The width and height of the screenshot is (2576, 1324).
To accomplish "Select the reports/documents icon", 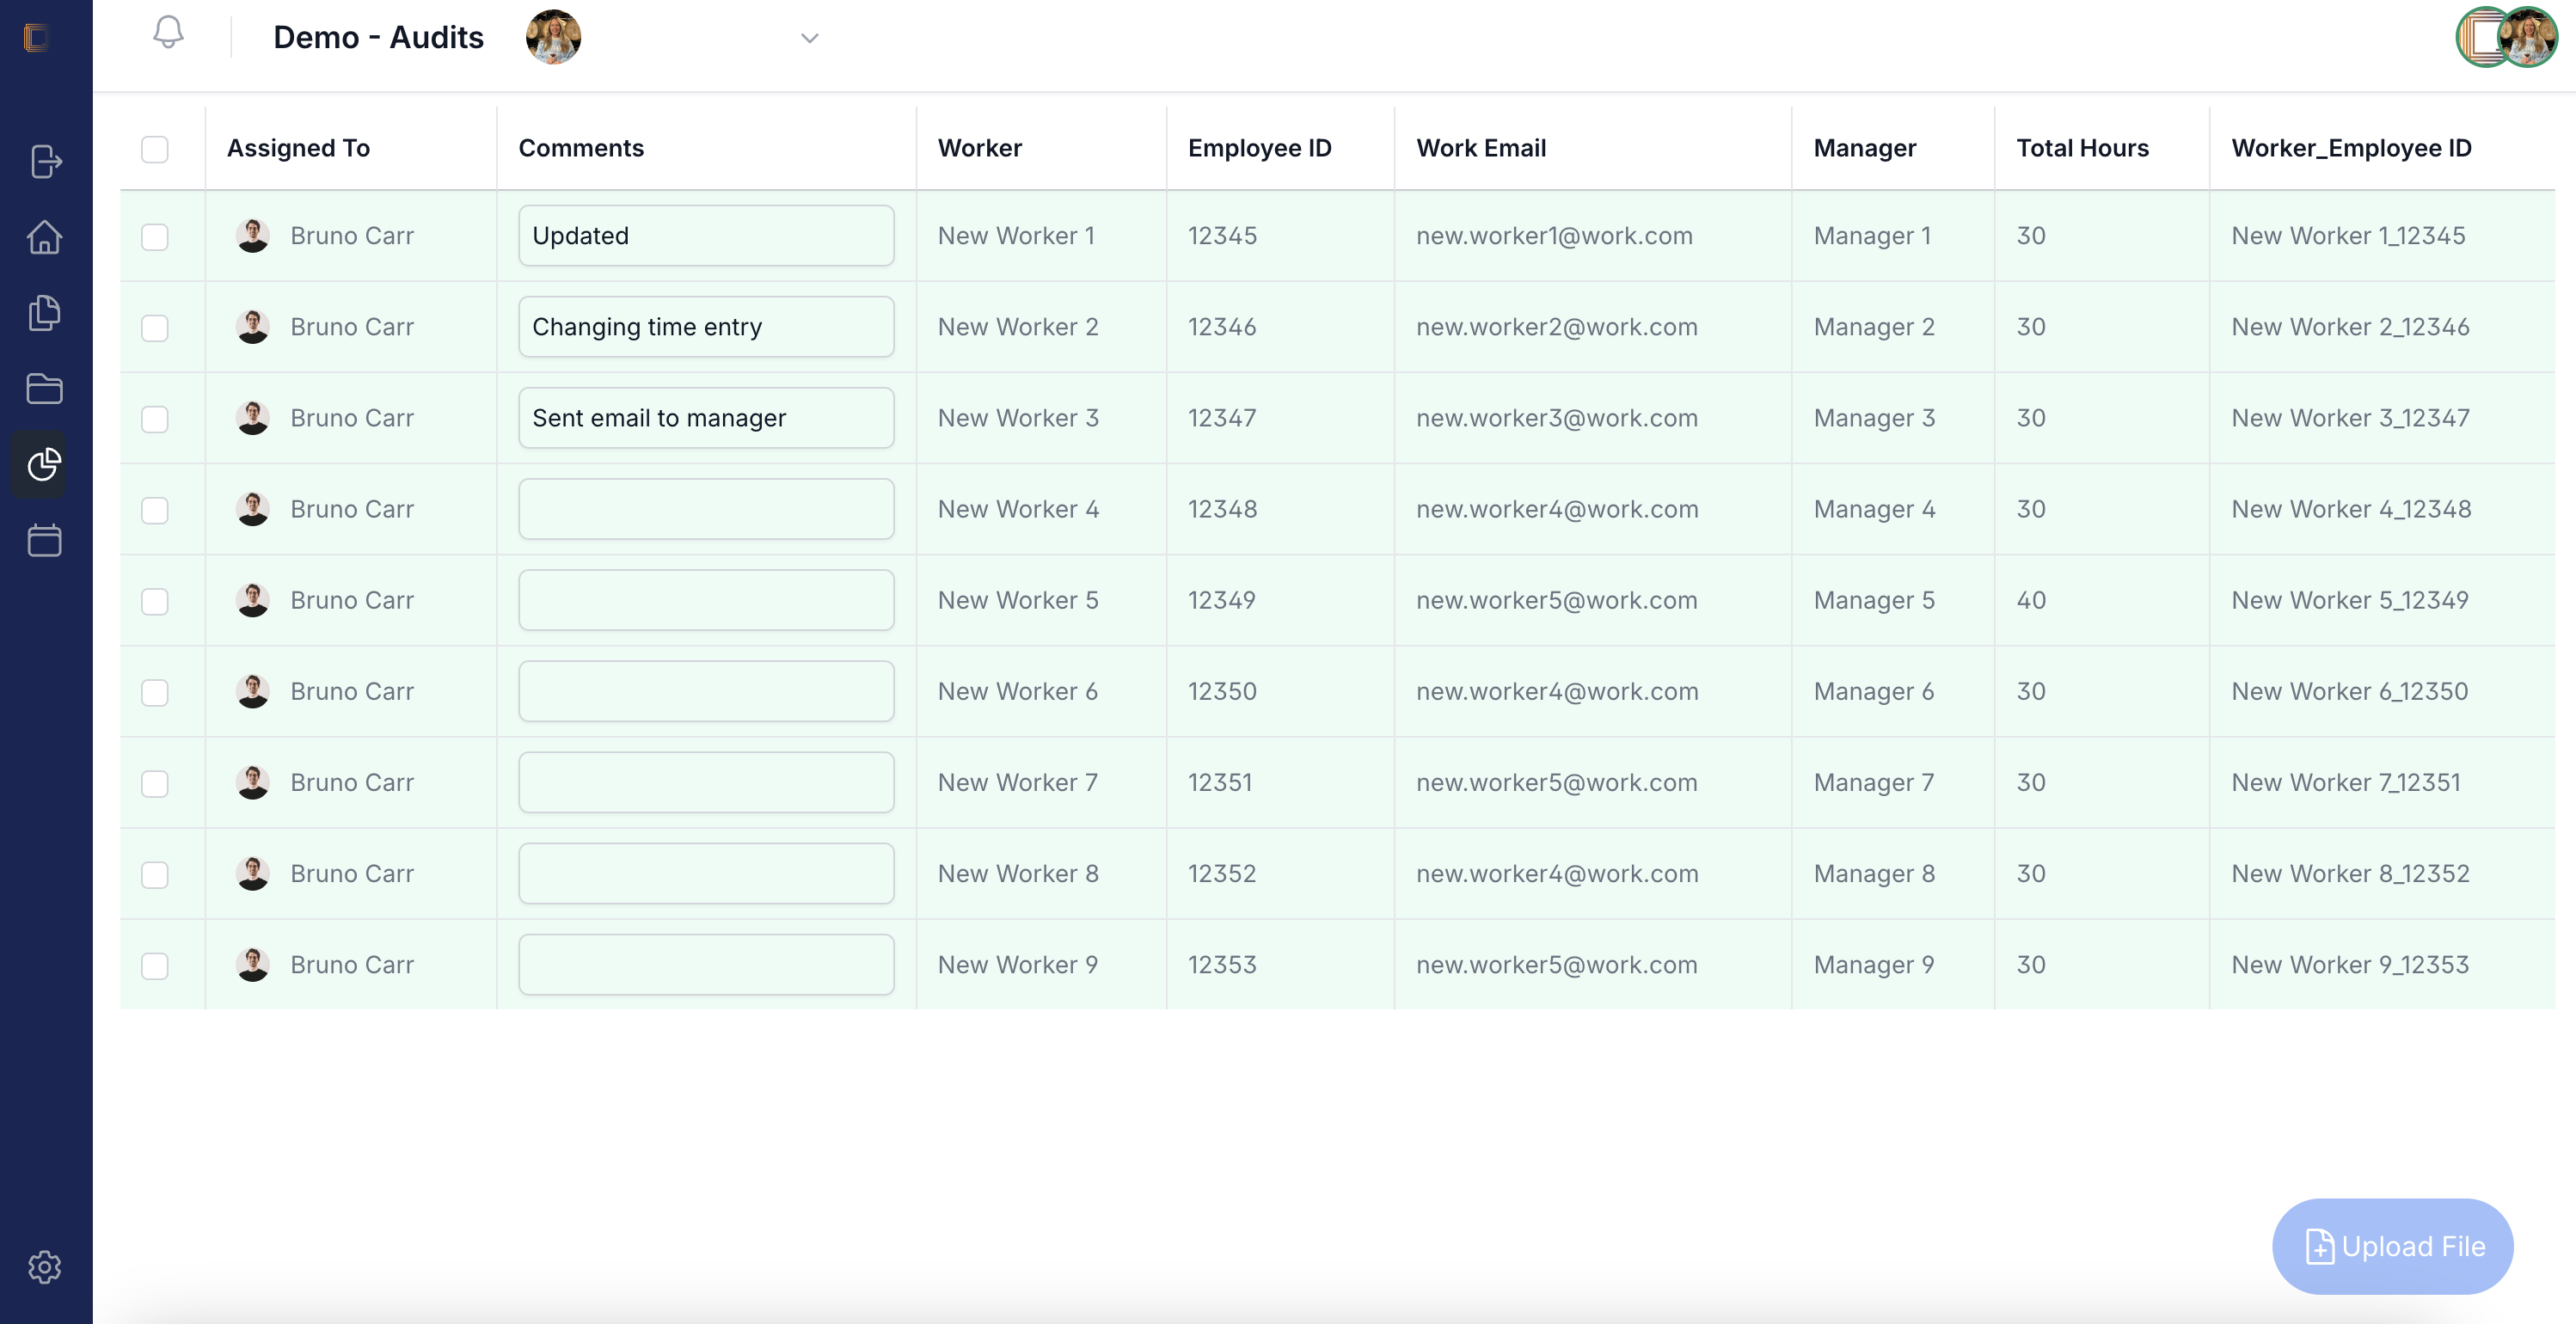I will pos(46,310).
